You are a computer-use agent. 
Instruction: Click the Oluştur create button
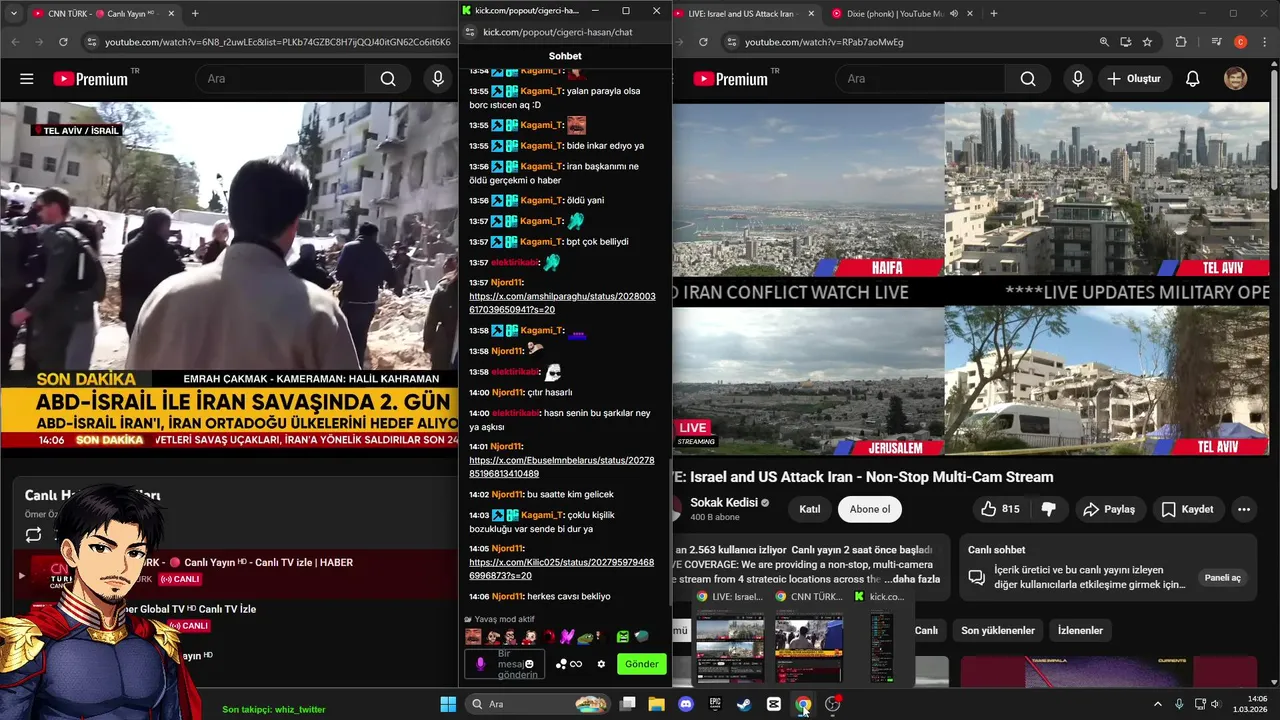coord(1134,79)
